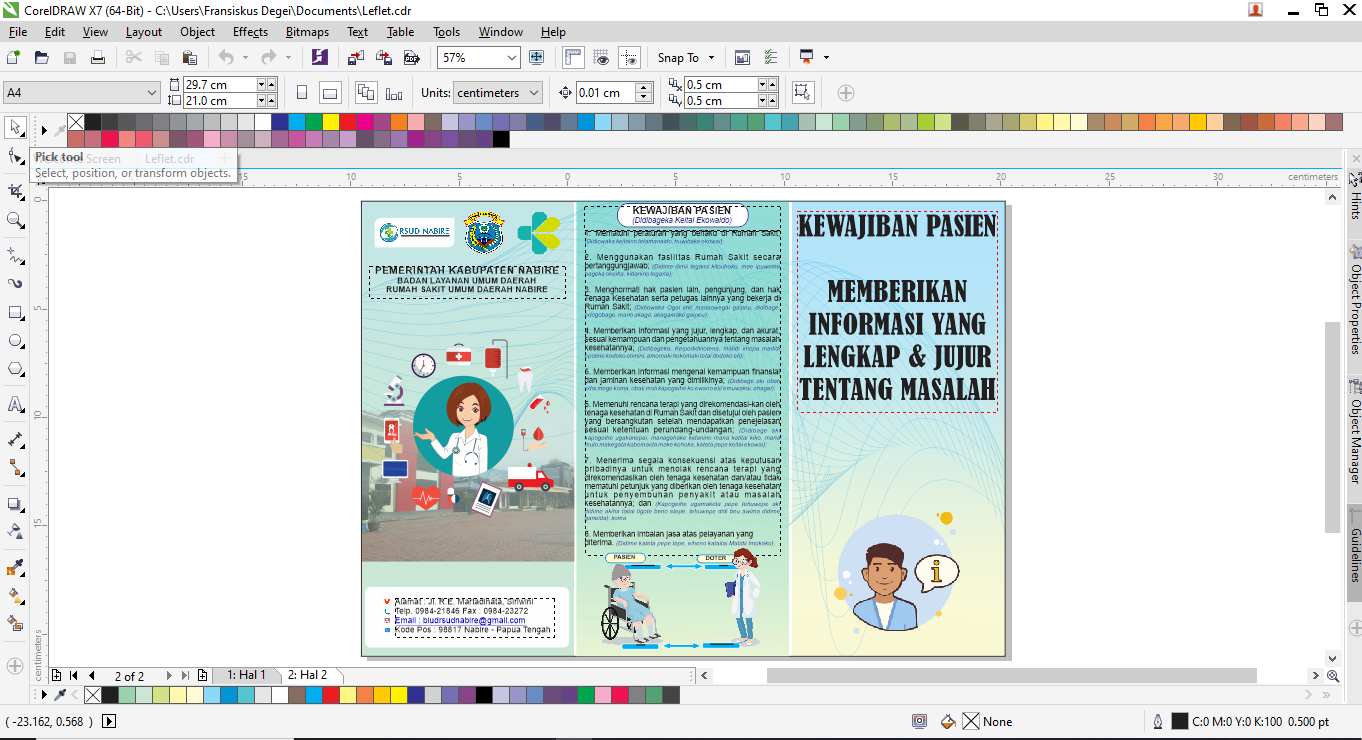1362x740 pixels.
Task: Select the Ellipse tool
Action: click(x=15, y=341)
